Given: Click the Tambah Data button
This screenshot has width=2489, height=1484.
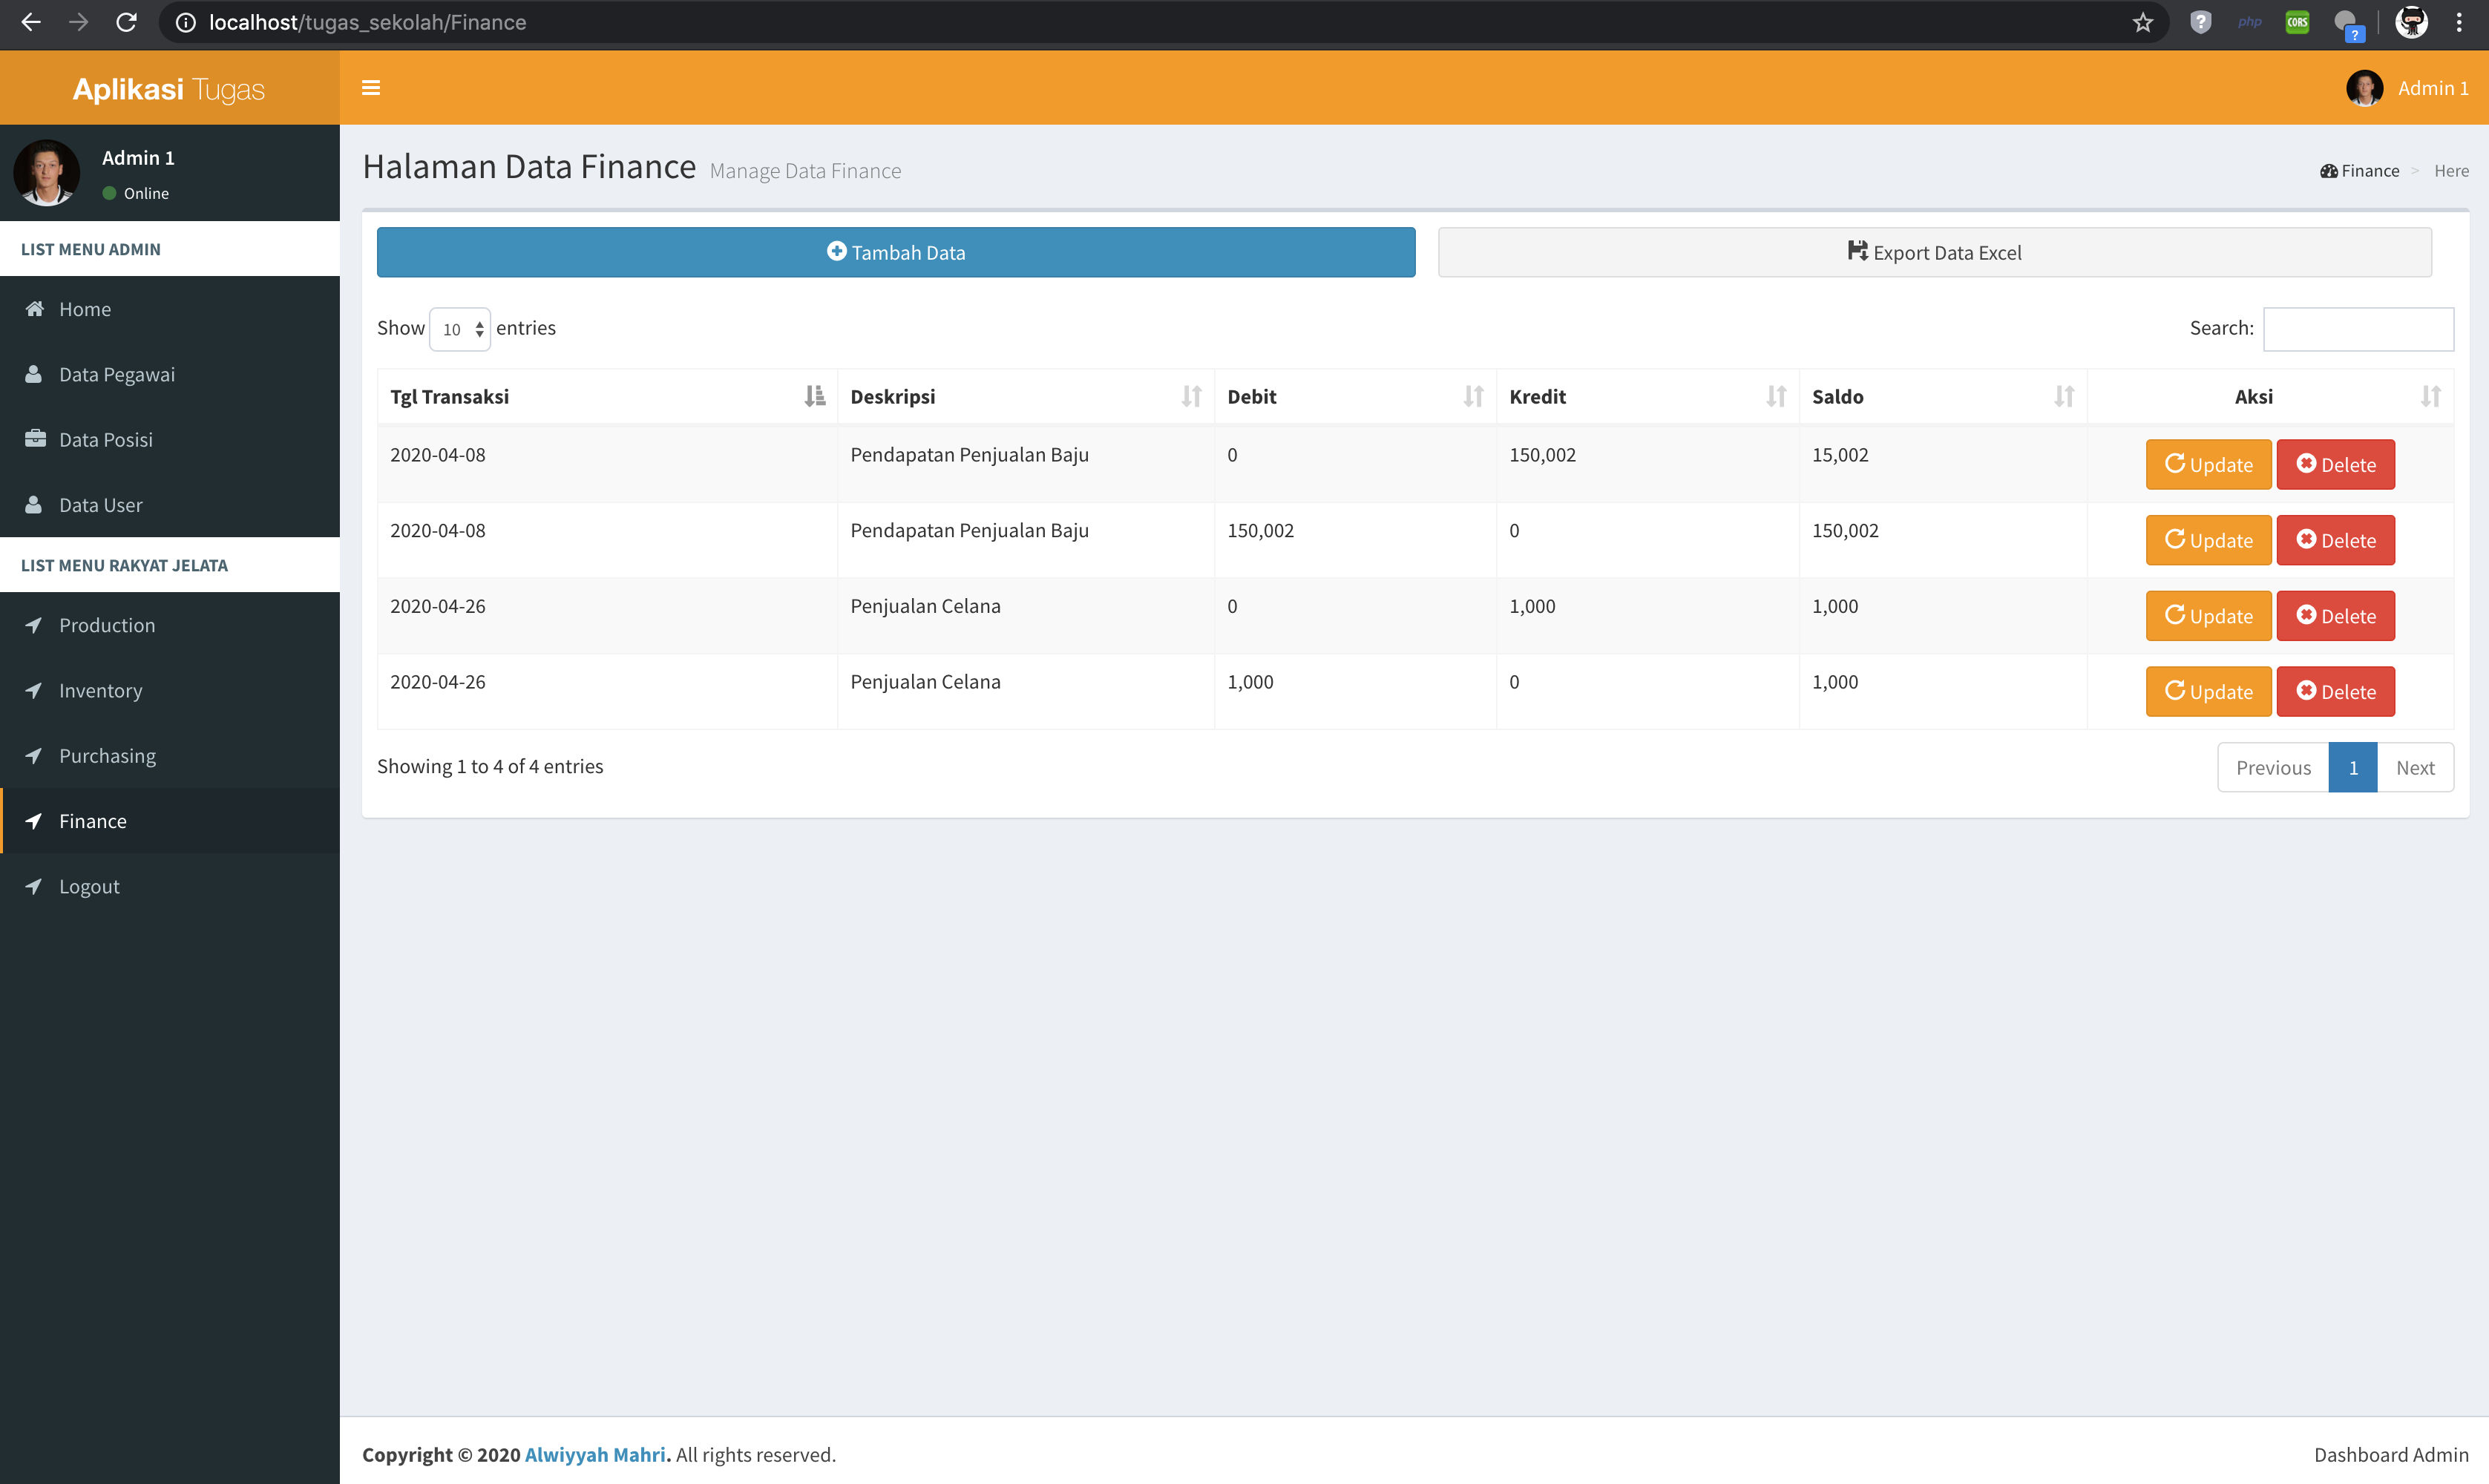Looking at the screenshot, I should (895, 253).
